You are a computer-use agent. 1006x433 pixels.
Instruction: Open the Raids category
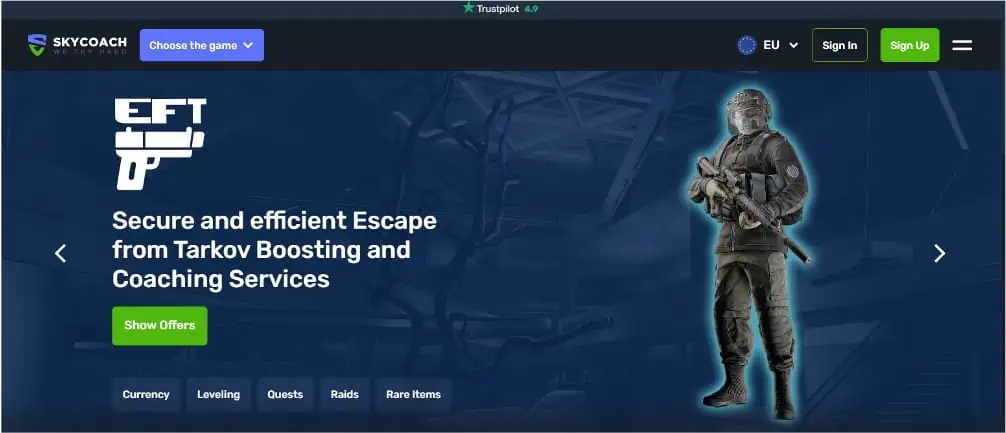coord(345,395)
